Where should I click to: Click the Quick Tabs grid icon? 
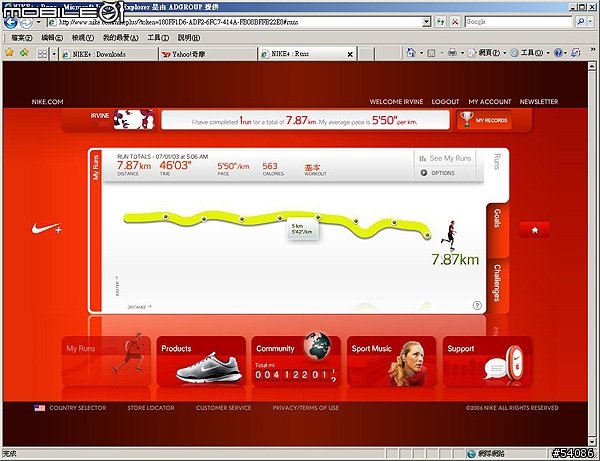click(x=42, y=54)
